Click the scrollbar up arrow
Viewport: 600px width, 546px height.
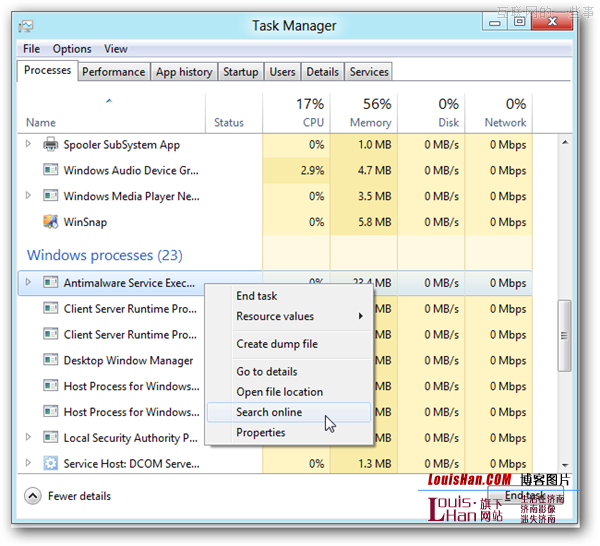tap(565, 143)
